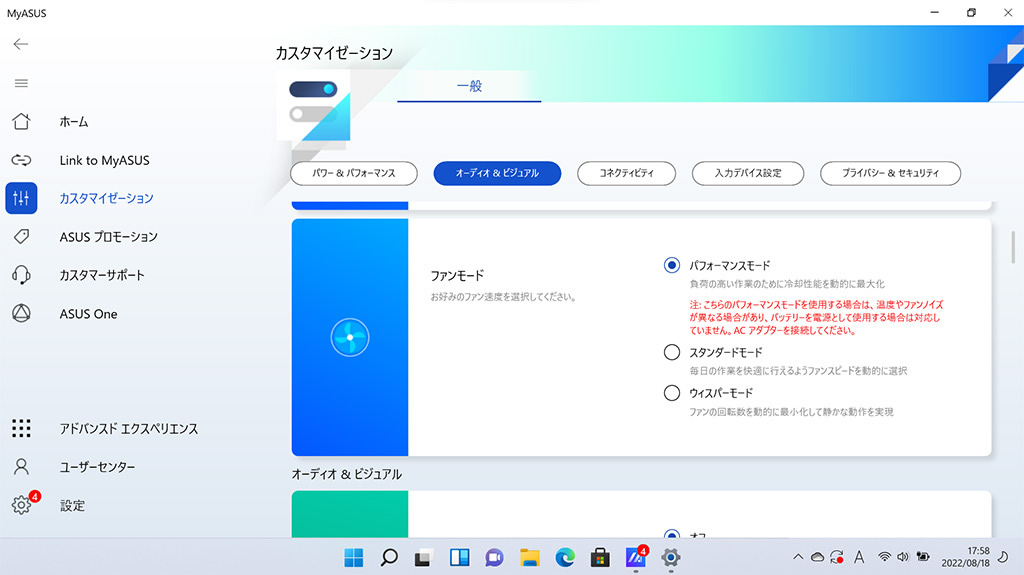Select コネクティビティ category pill
The image size is (1024, 575).
click(626, 173)
